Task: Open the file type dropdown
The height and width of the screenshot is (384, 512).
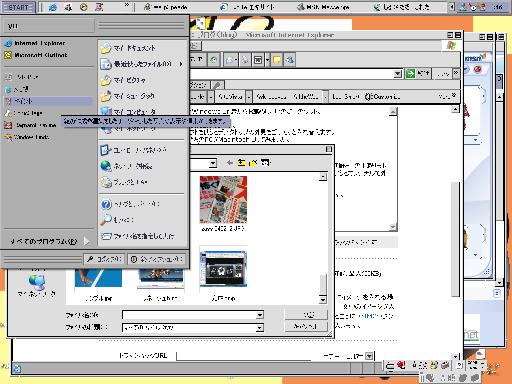Action: tap(260, 328)
